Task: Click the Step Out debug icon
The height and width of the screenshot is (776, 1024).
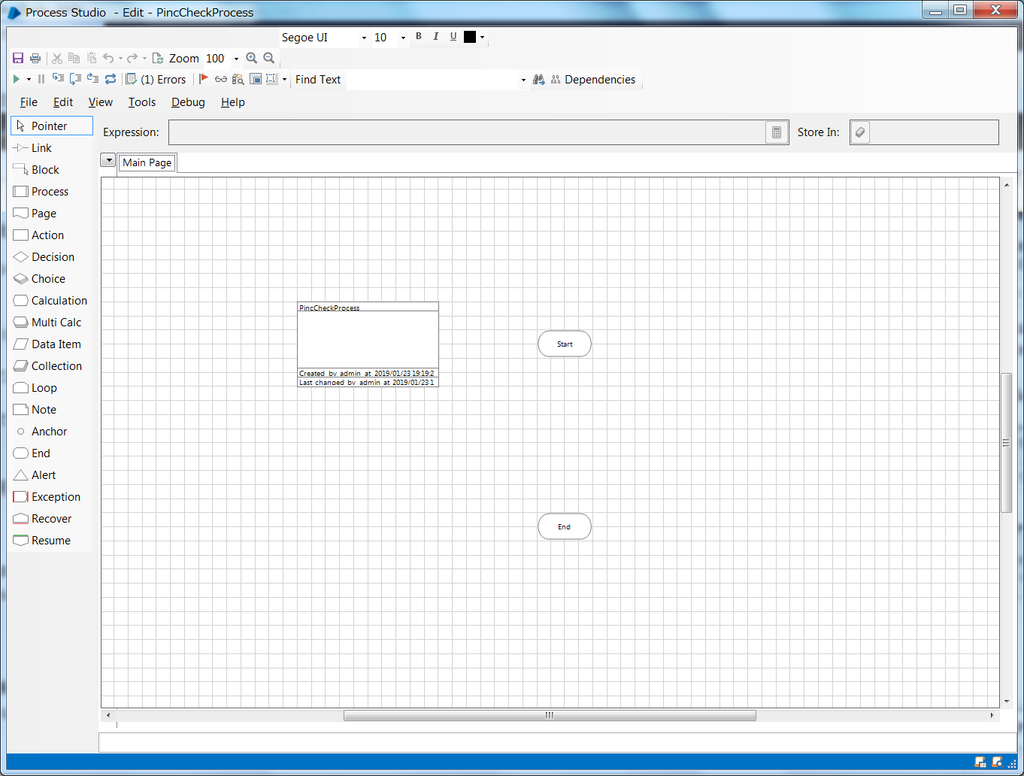Action: (x=93, y=79)
